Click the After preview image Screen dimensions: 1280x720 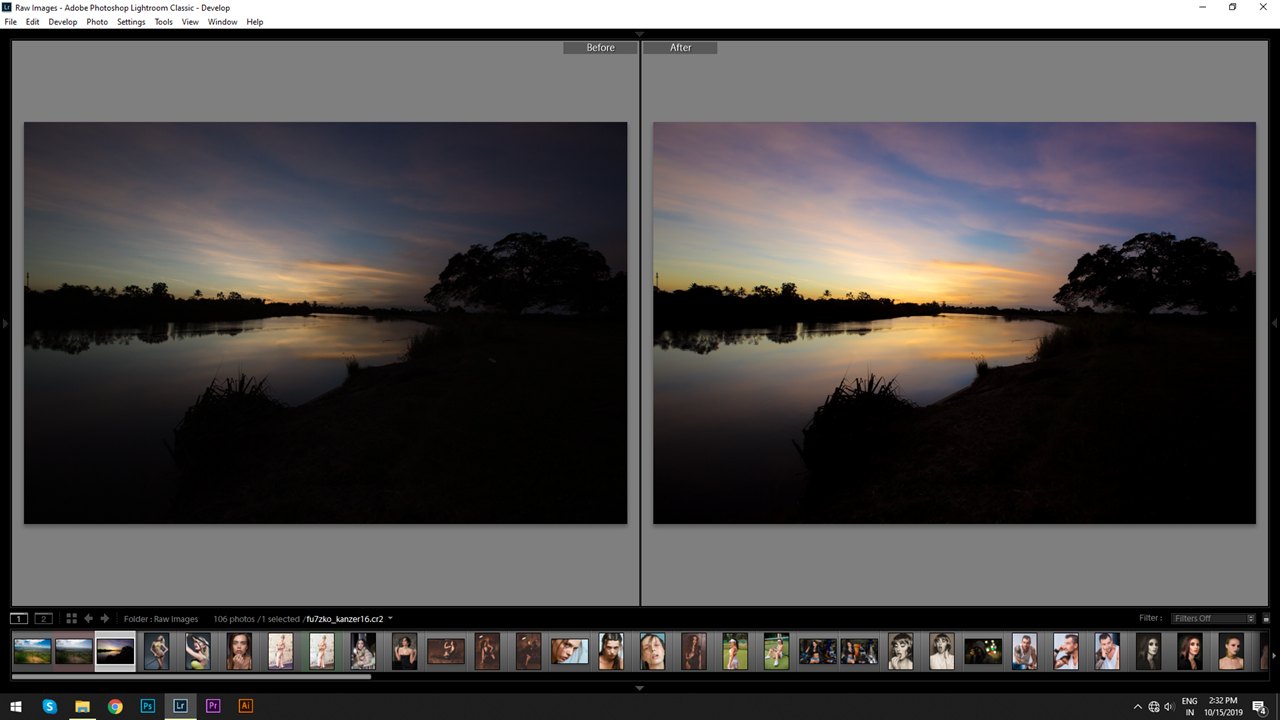click(954, 323)
